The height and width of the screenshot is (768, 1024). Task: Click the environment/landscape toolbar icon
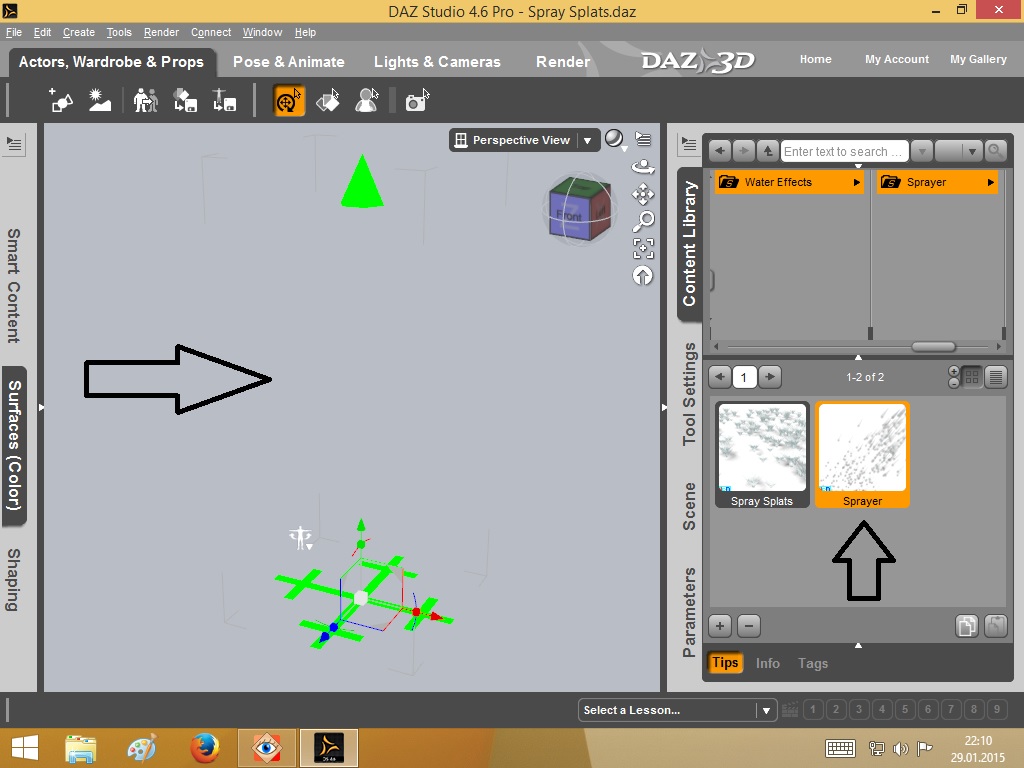(100, 101)
